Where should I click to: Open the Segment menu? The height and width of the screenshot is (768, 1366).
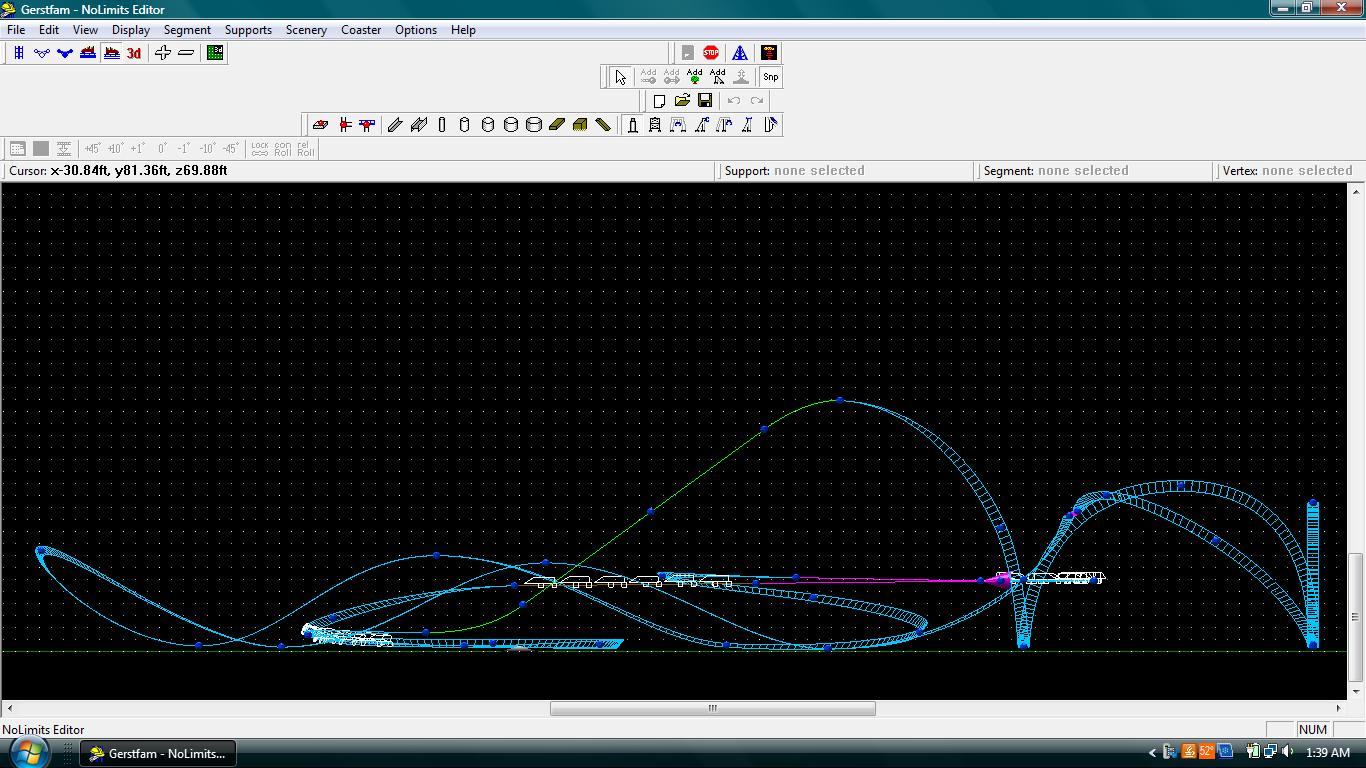(187, 30)
